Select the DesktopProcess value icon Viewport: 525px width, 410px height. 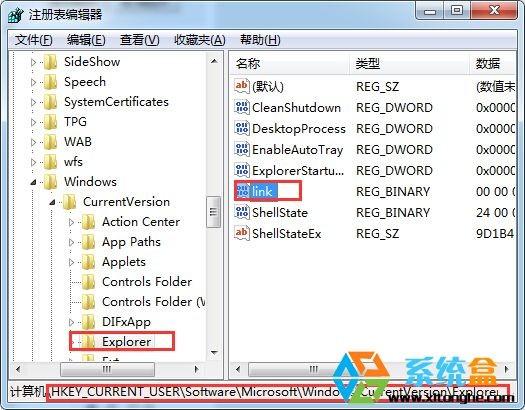pos(242,129)
